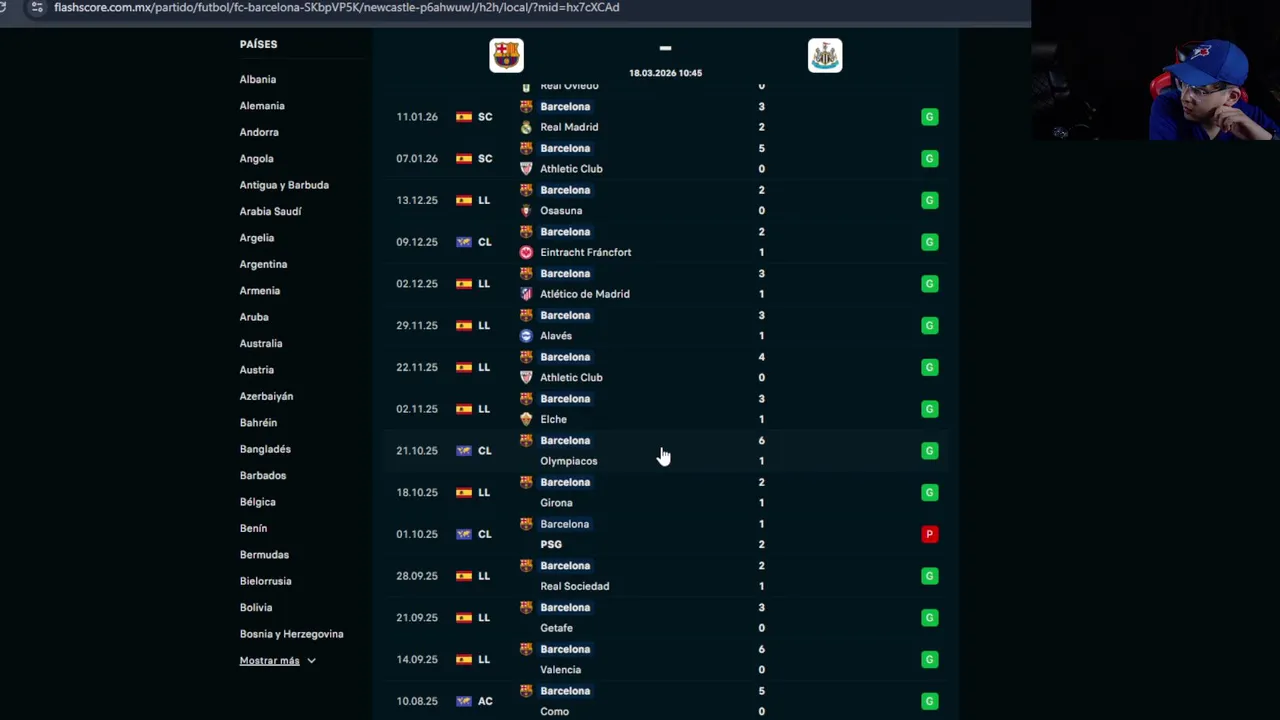Click green G badge for Alavés match
Screen dimensions: 1280x720
(x=929, y=325)
